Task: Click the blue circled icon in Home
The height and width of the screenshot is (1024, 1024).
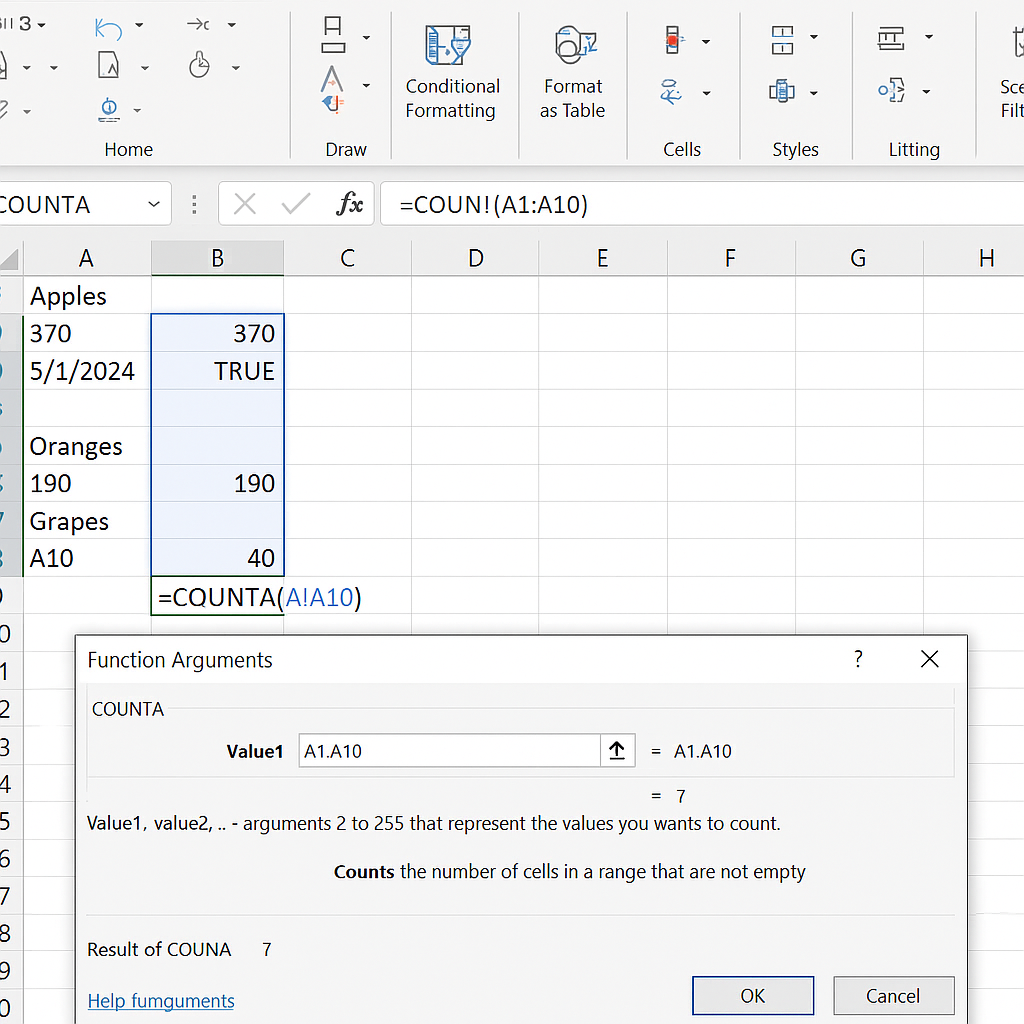Action: tap(109, 109)
